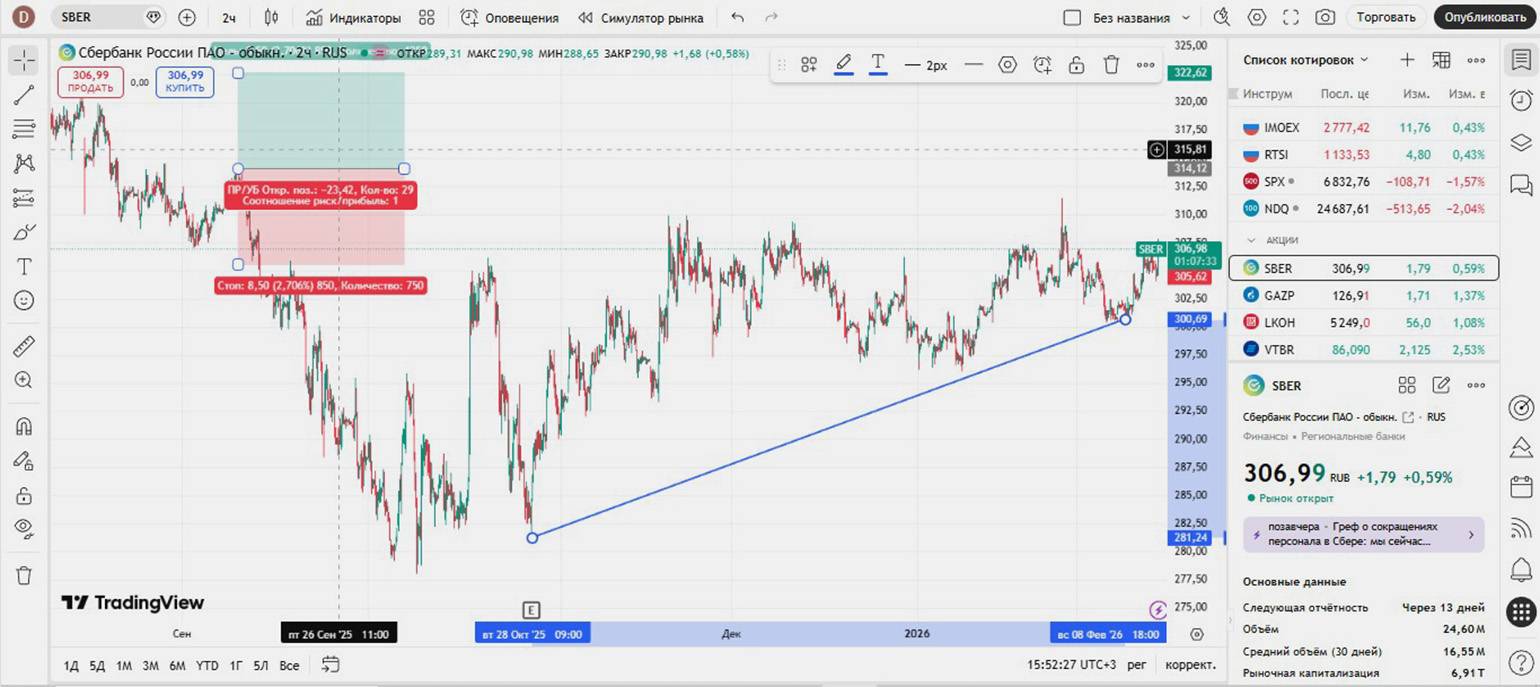Check the Без названия layout checkbox

tap(1073, 18)
